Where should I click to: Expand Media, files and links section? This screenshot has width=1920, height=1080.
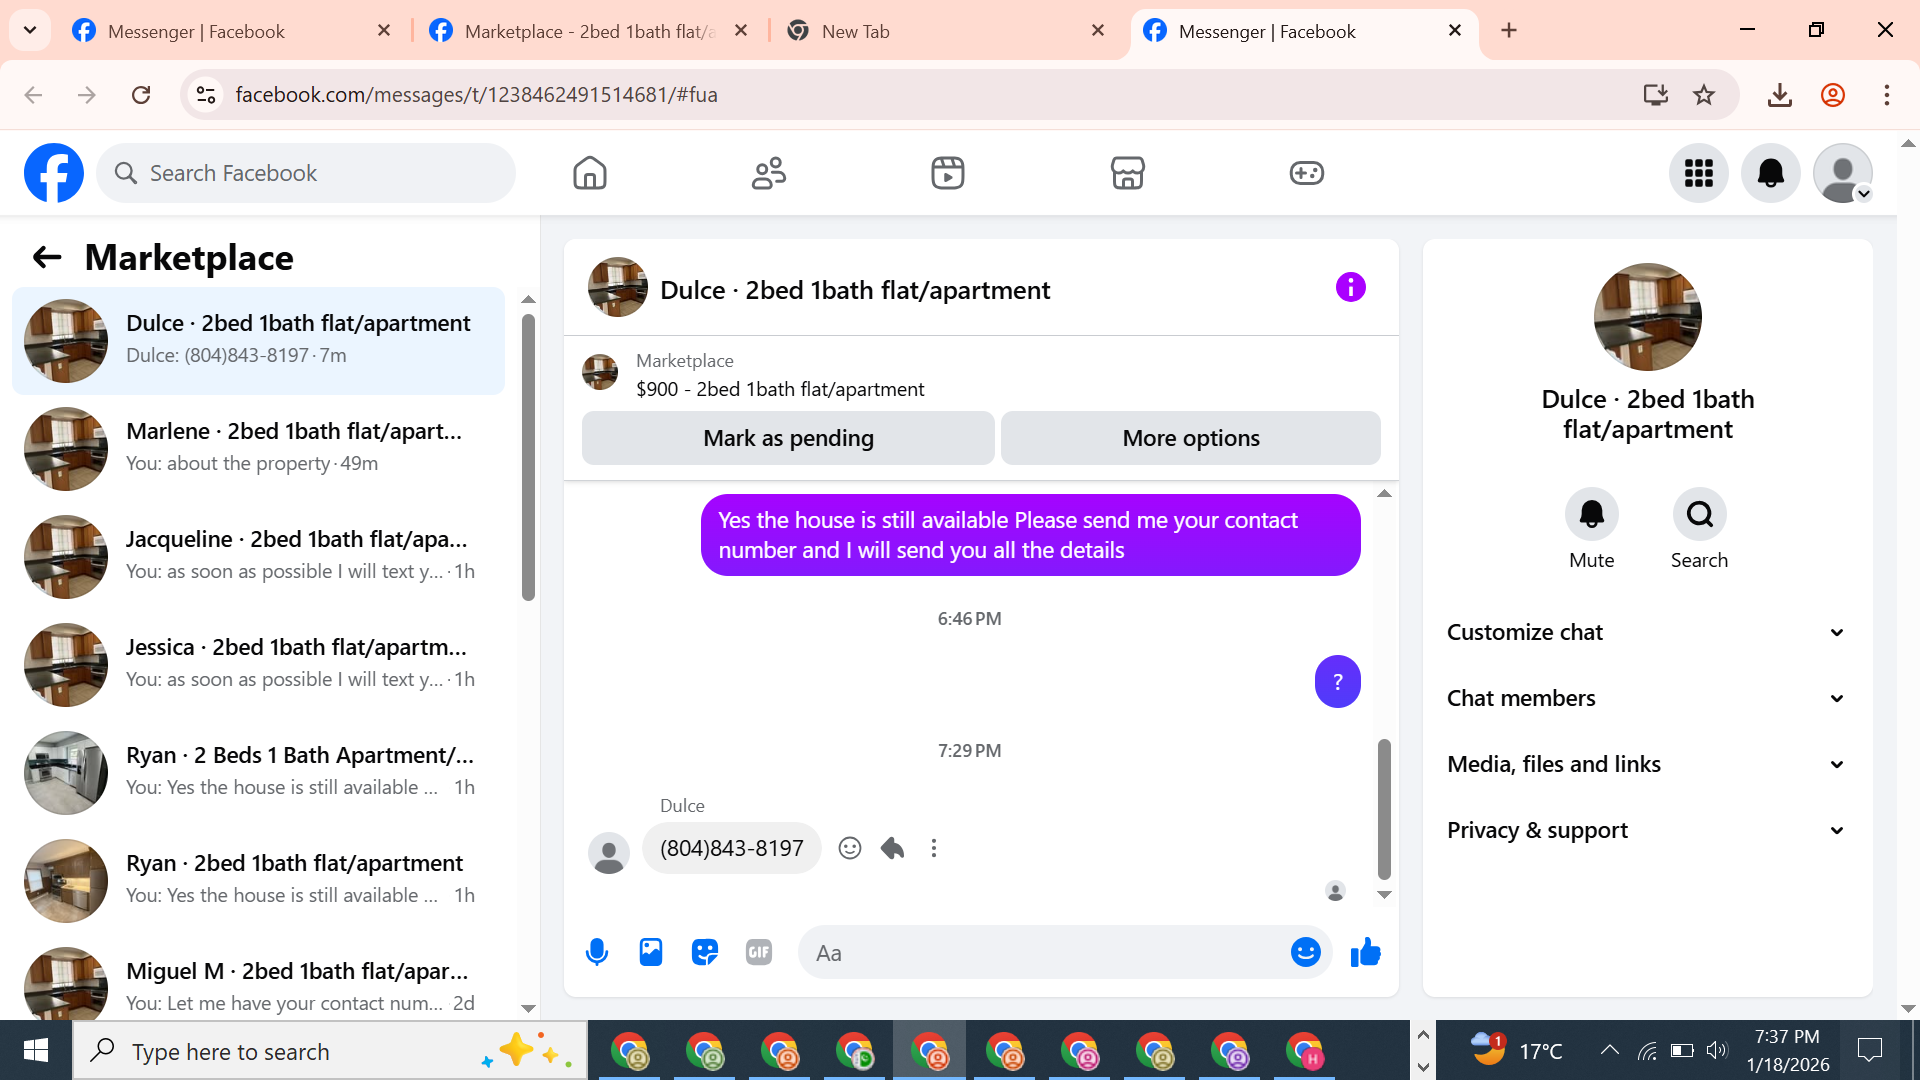(x=1647, y=764)
